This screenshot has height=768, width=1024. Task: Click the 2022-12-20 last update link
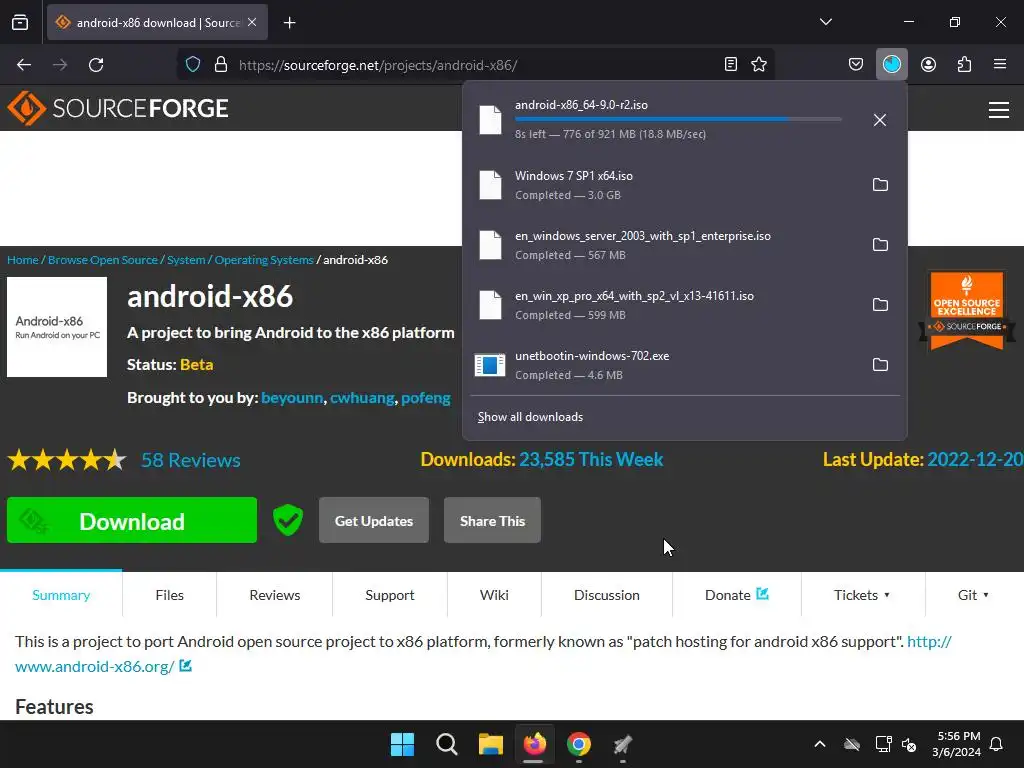(x=975, y=460)
